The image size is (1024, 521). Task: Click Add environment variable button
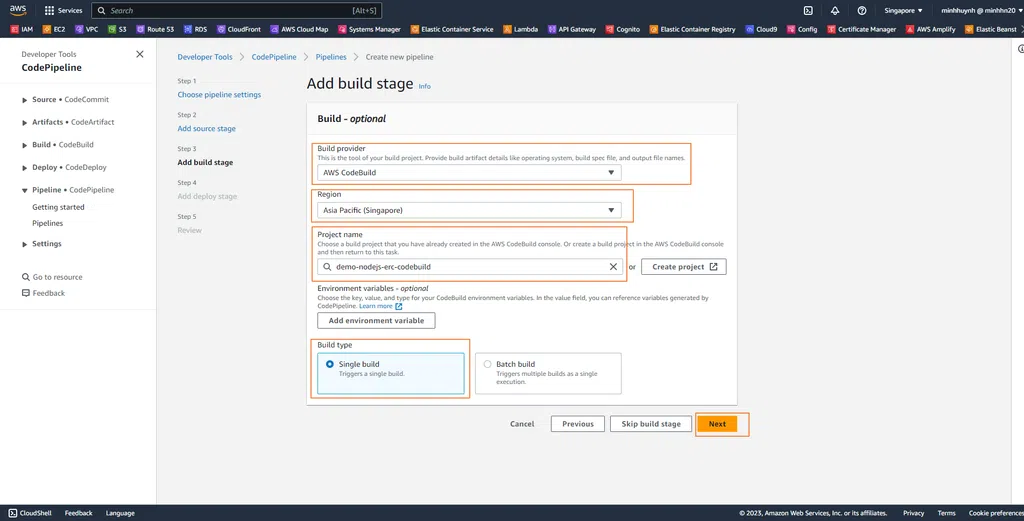(376, 321)
